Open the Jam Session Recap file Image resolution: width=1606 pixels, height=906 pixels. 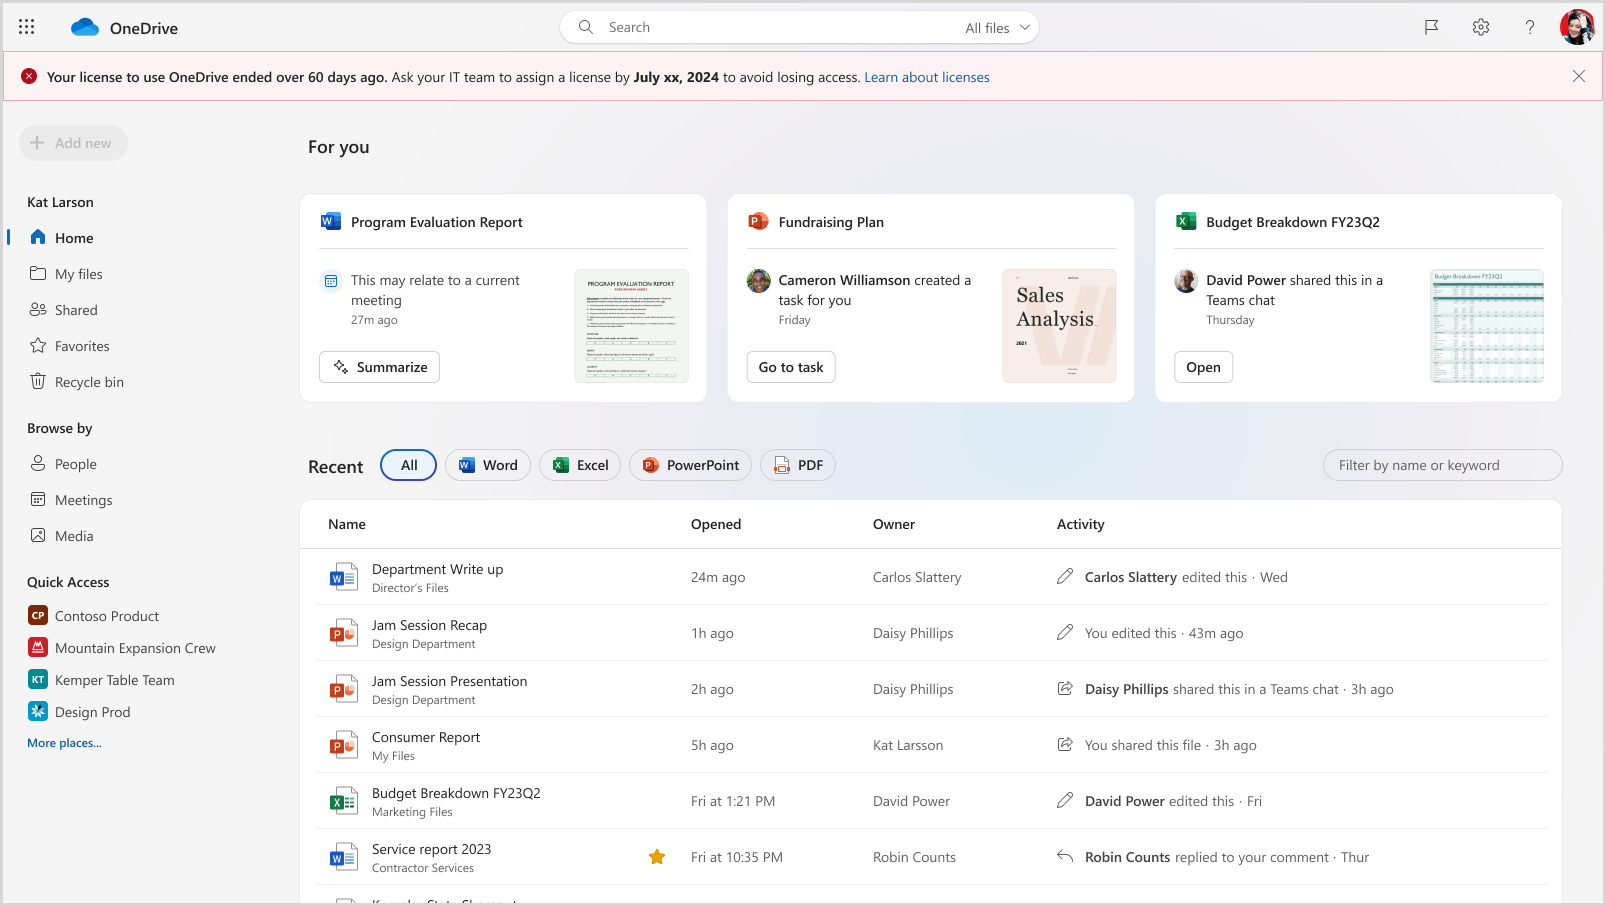click(x=429, y=625)
